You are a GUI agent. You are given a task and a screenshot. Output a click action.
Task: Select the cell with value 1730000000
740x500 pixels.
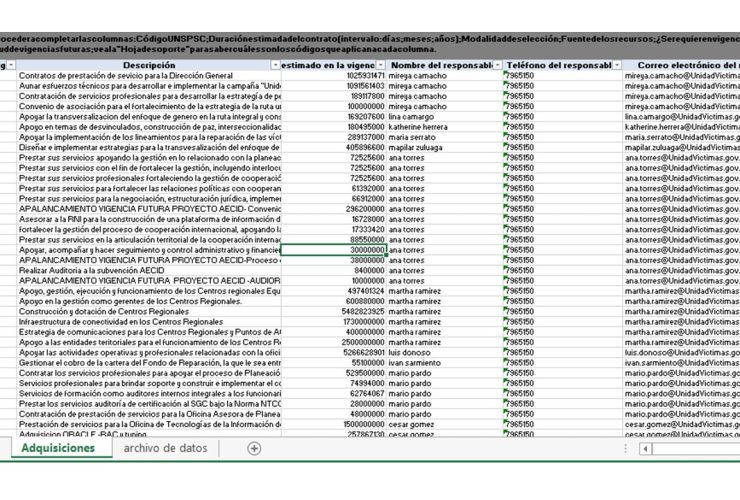334,322
